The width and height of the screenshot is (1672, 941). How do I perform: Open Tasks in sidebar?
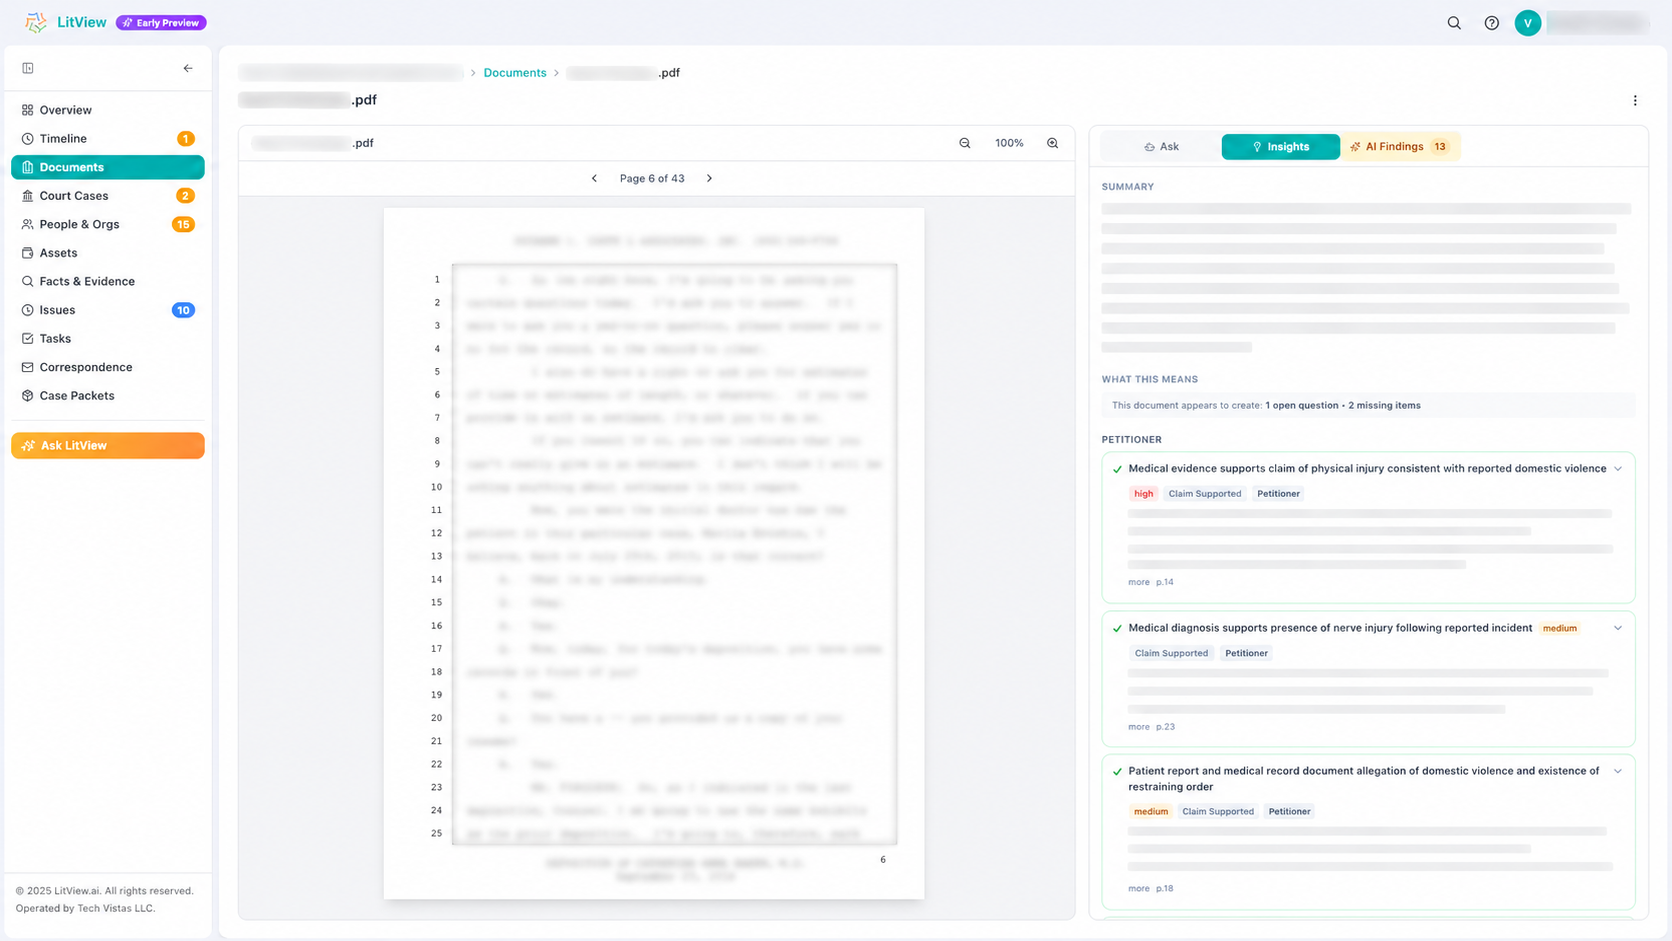point(108,338)
